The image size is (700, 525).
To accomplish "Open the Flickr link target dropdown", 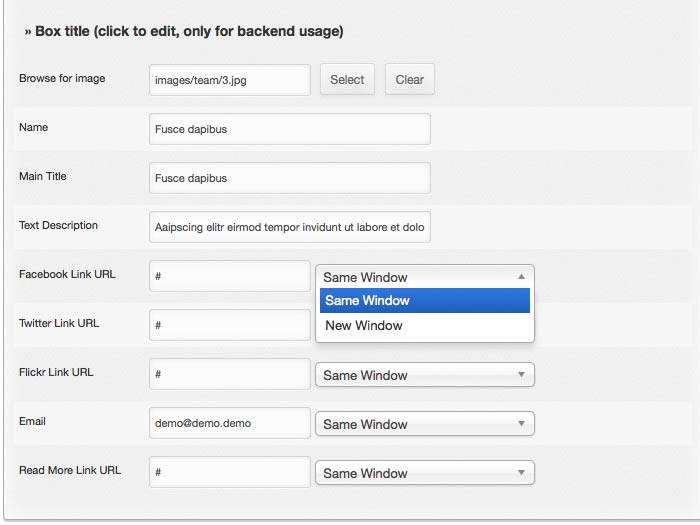I will point(424,375).
